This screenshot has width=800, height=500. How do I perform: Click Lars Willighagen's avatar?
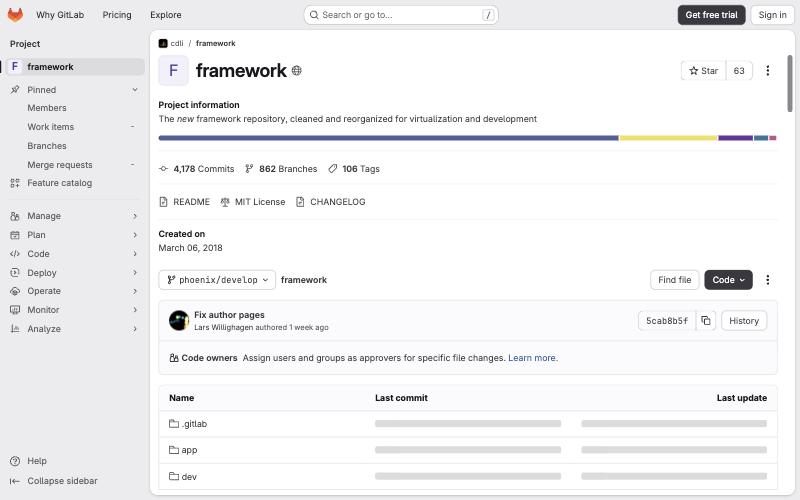[x=179, y=320]
